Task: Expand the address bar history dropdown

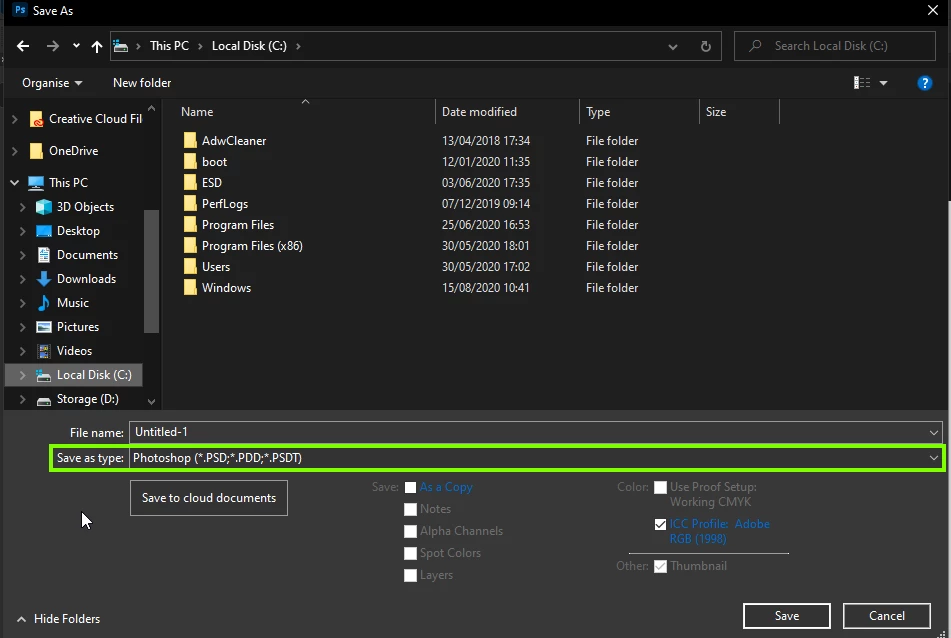Action: tap(673, 47)
